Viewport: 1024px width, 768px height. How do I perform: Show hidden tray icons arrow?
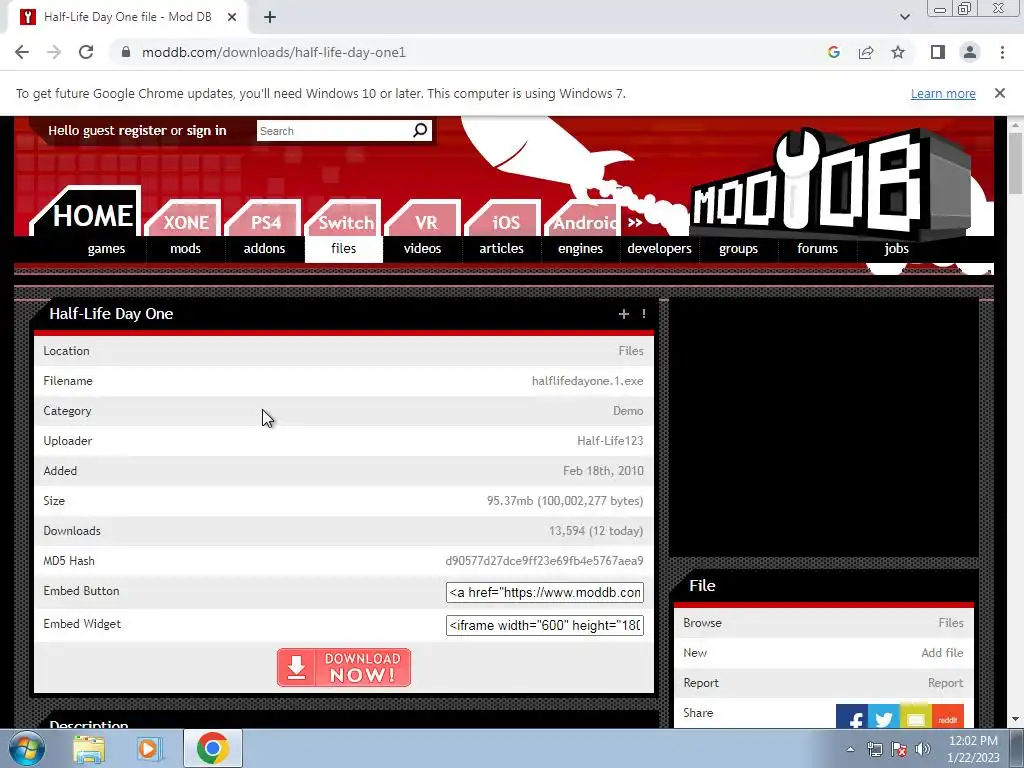pos(850,749)
